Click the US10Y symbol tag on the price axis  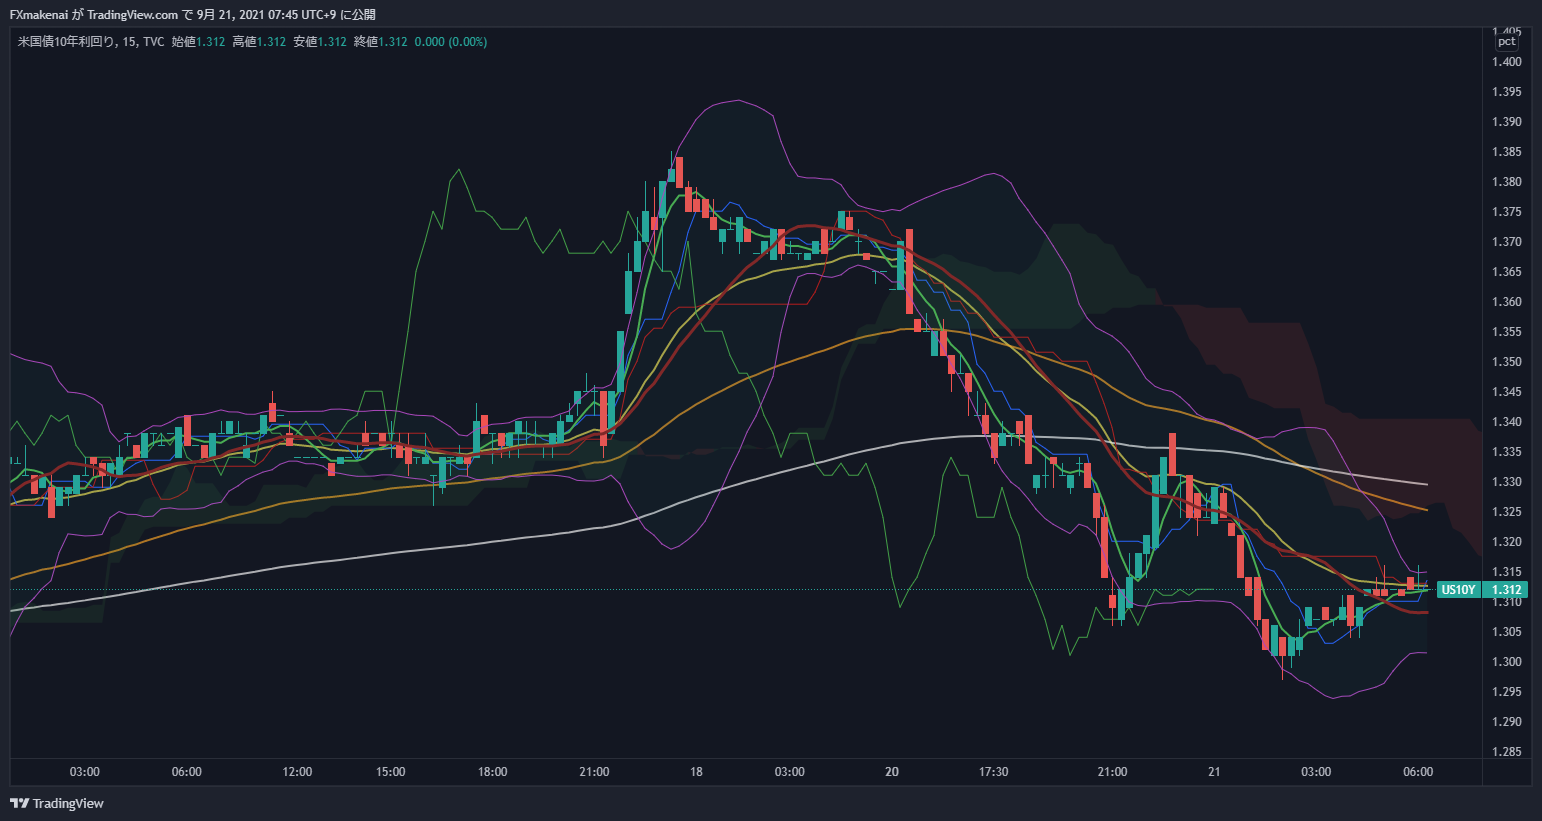tap(1458, 590)
